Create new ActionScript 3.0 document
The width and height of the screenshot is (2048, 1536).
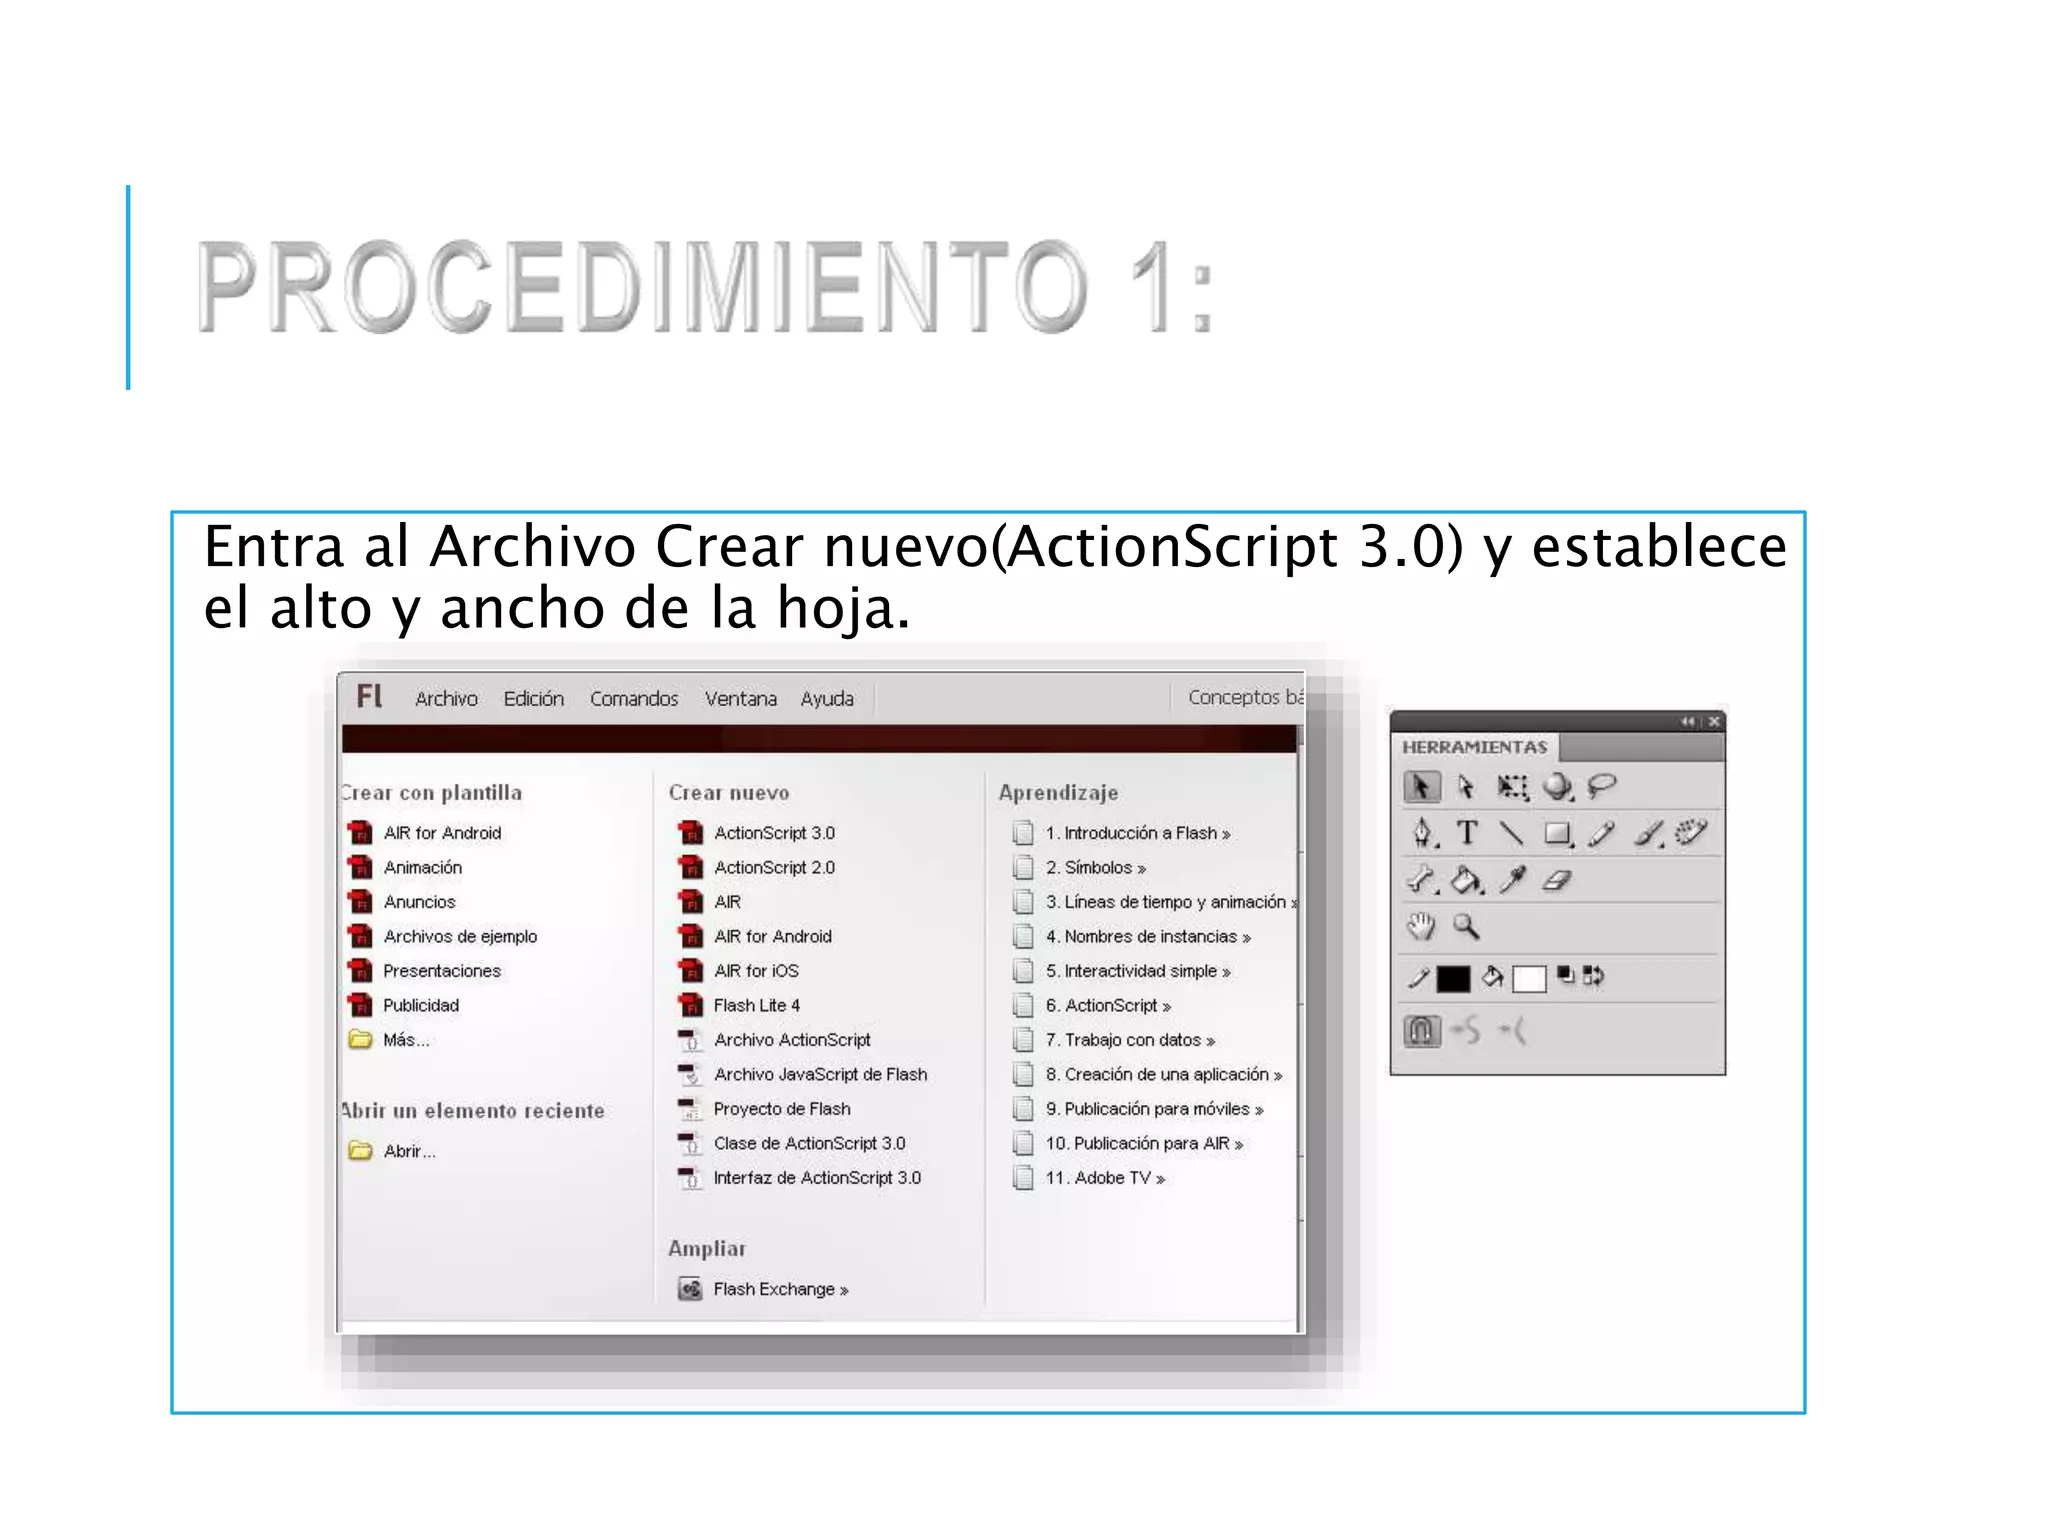coord(773,833)
